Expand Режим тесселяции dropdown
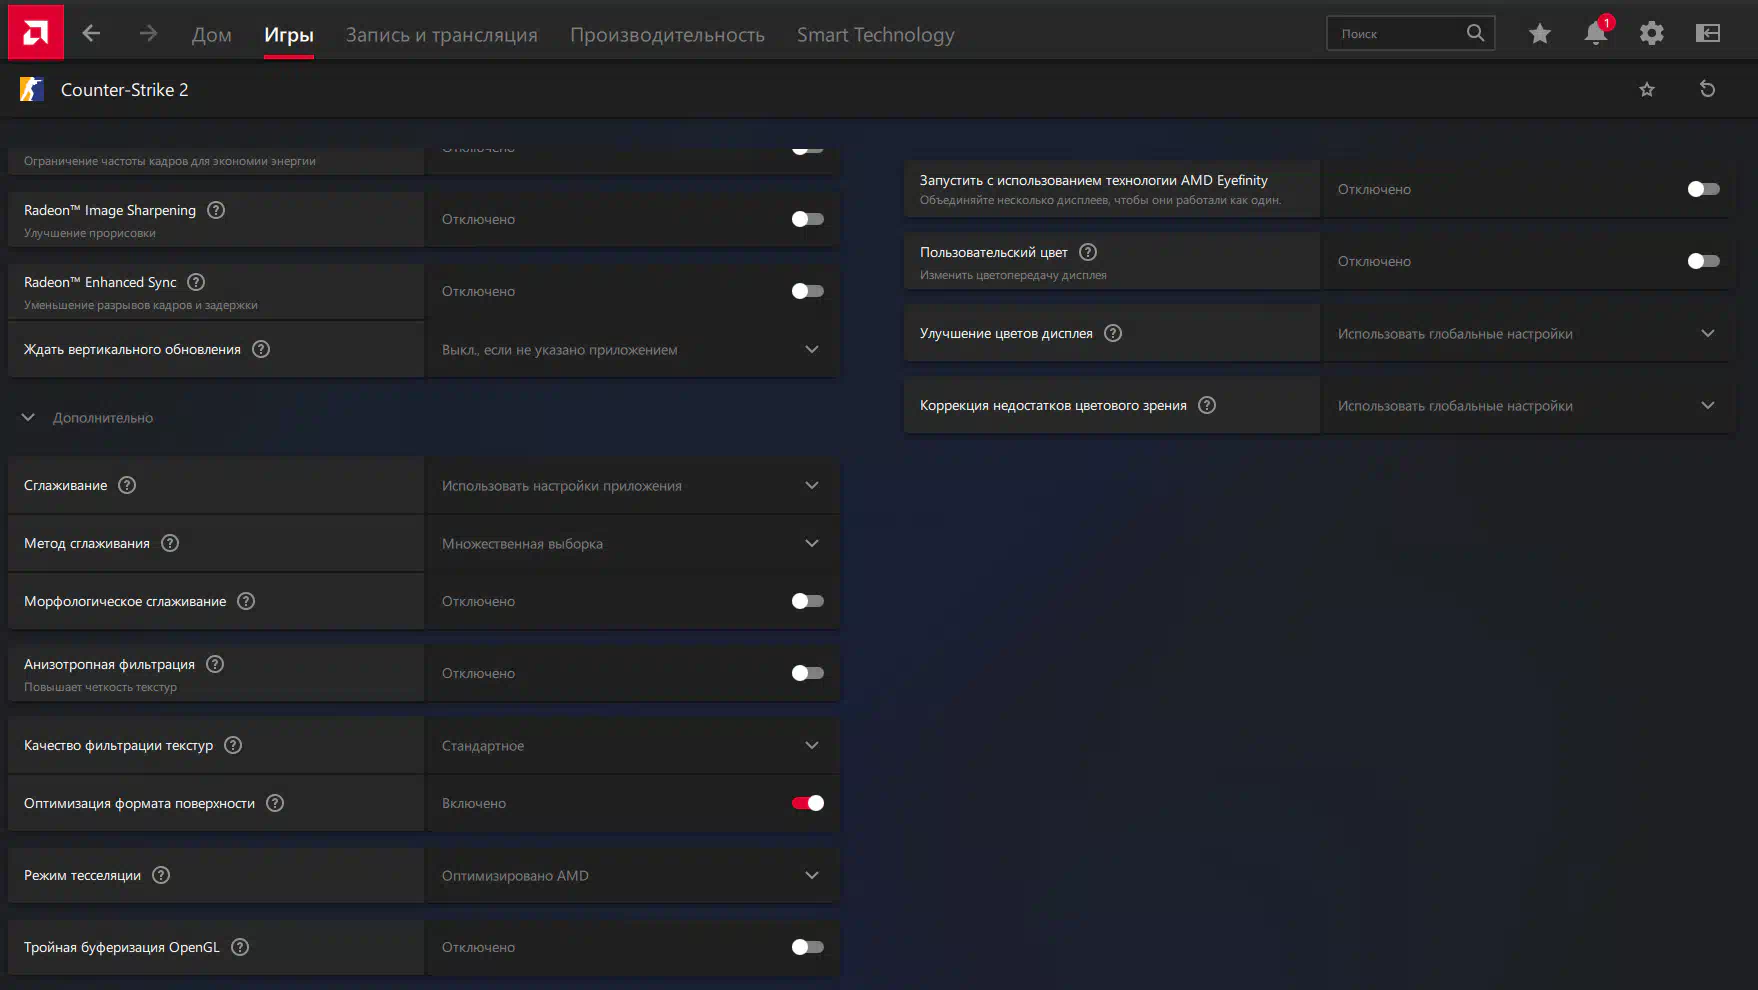 (x=632, y=876)
